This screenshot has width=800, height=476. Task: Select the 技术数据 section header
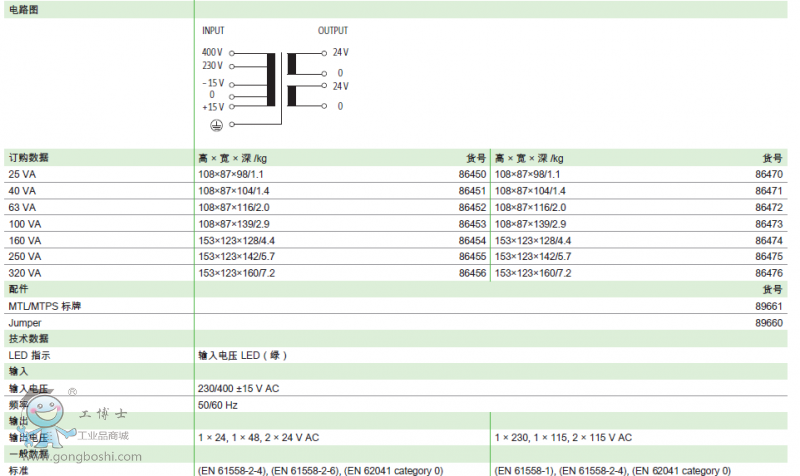pyautogui.click(x=28, y=338)
